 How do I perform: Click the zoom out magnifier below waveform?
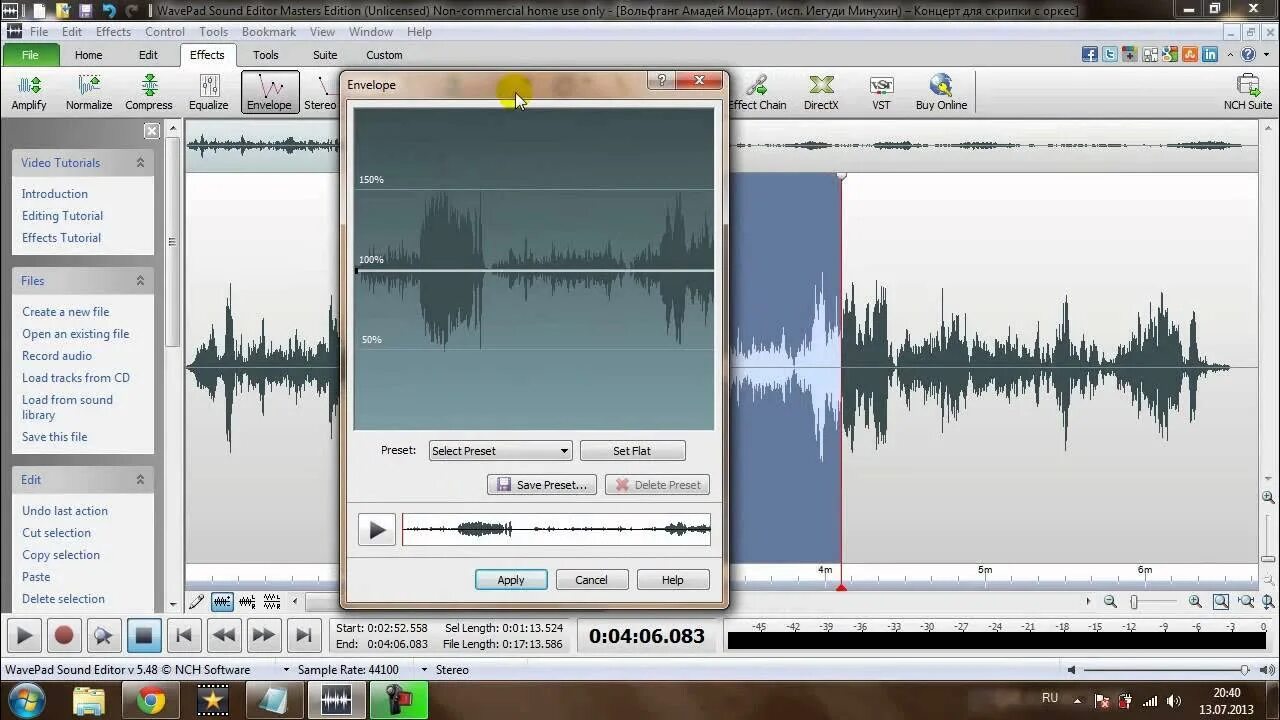pos(1110,602)
